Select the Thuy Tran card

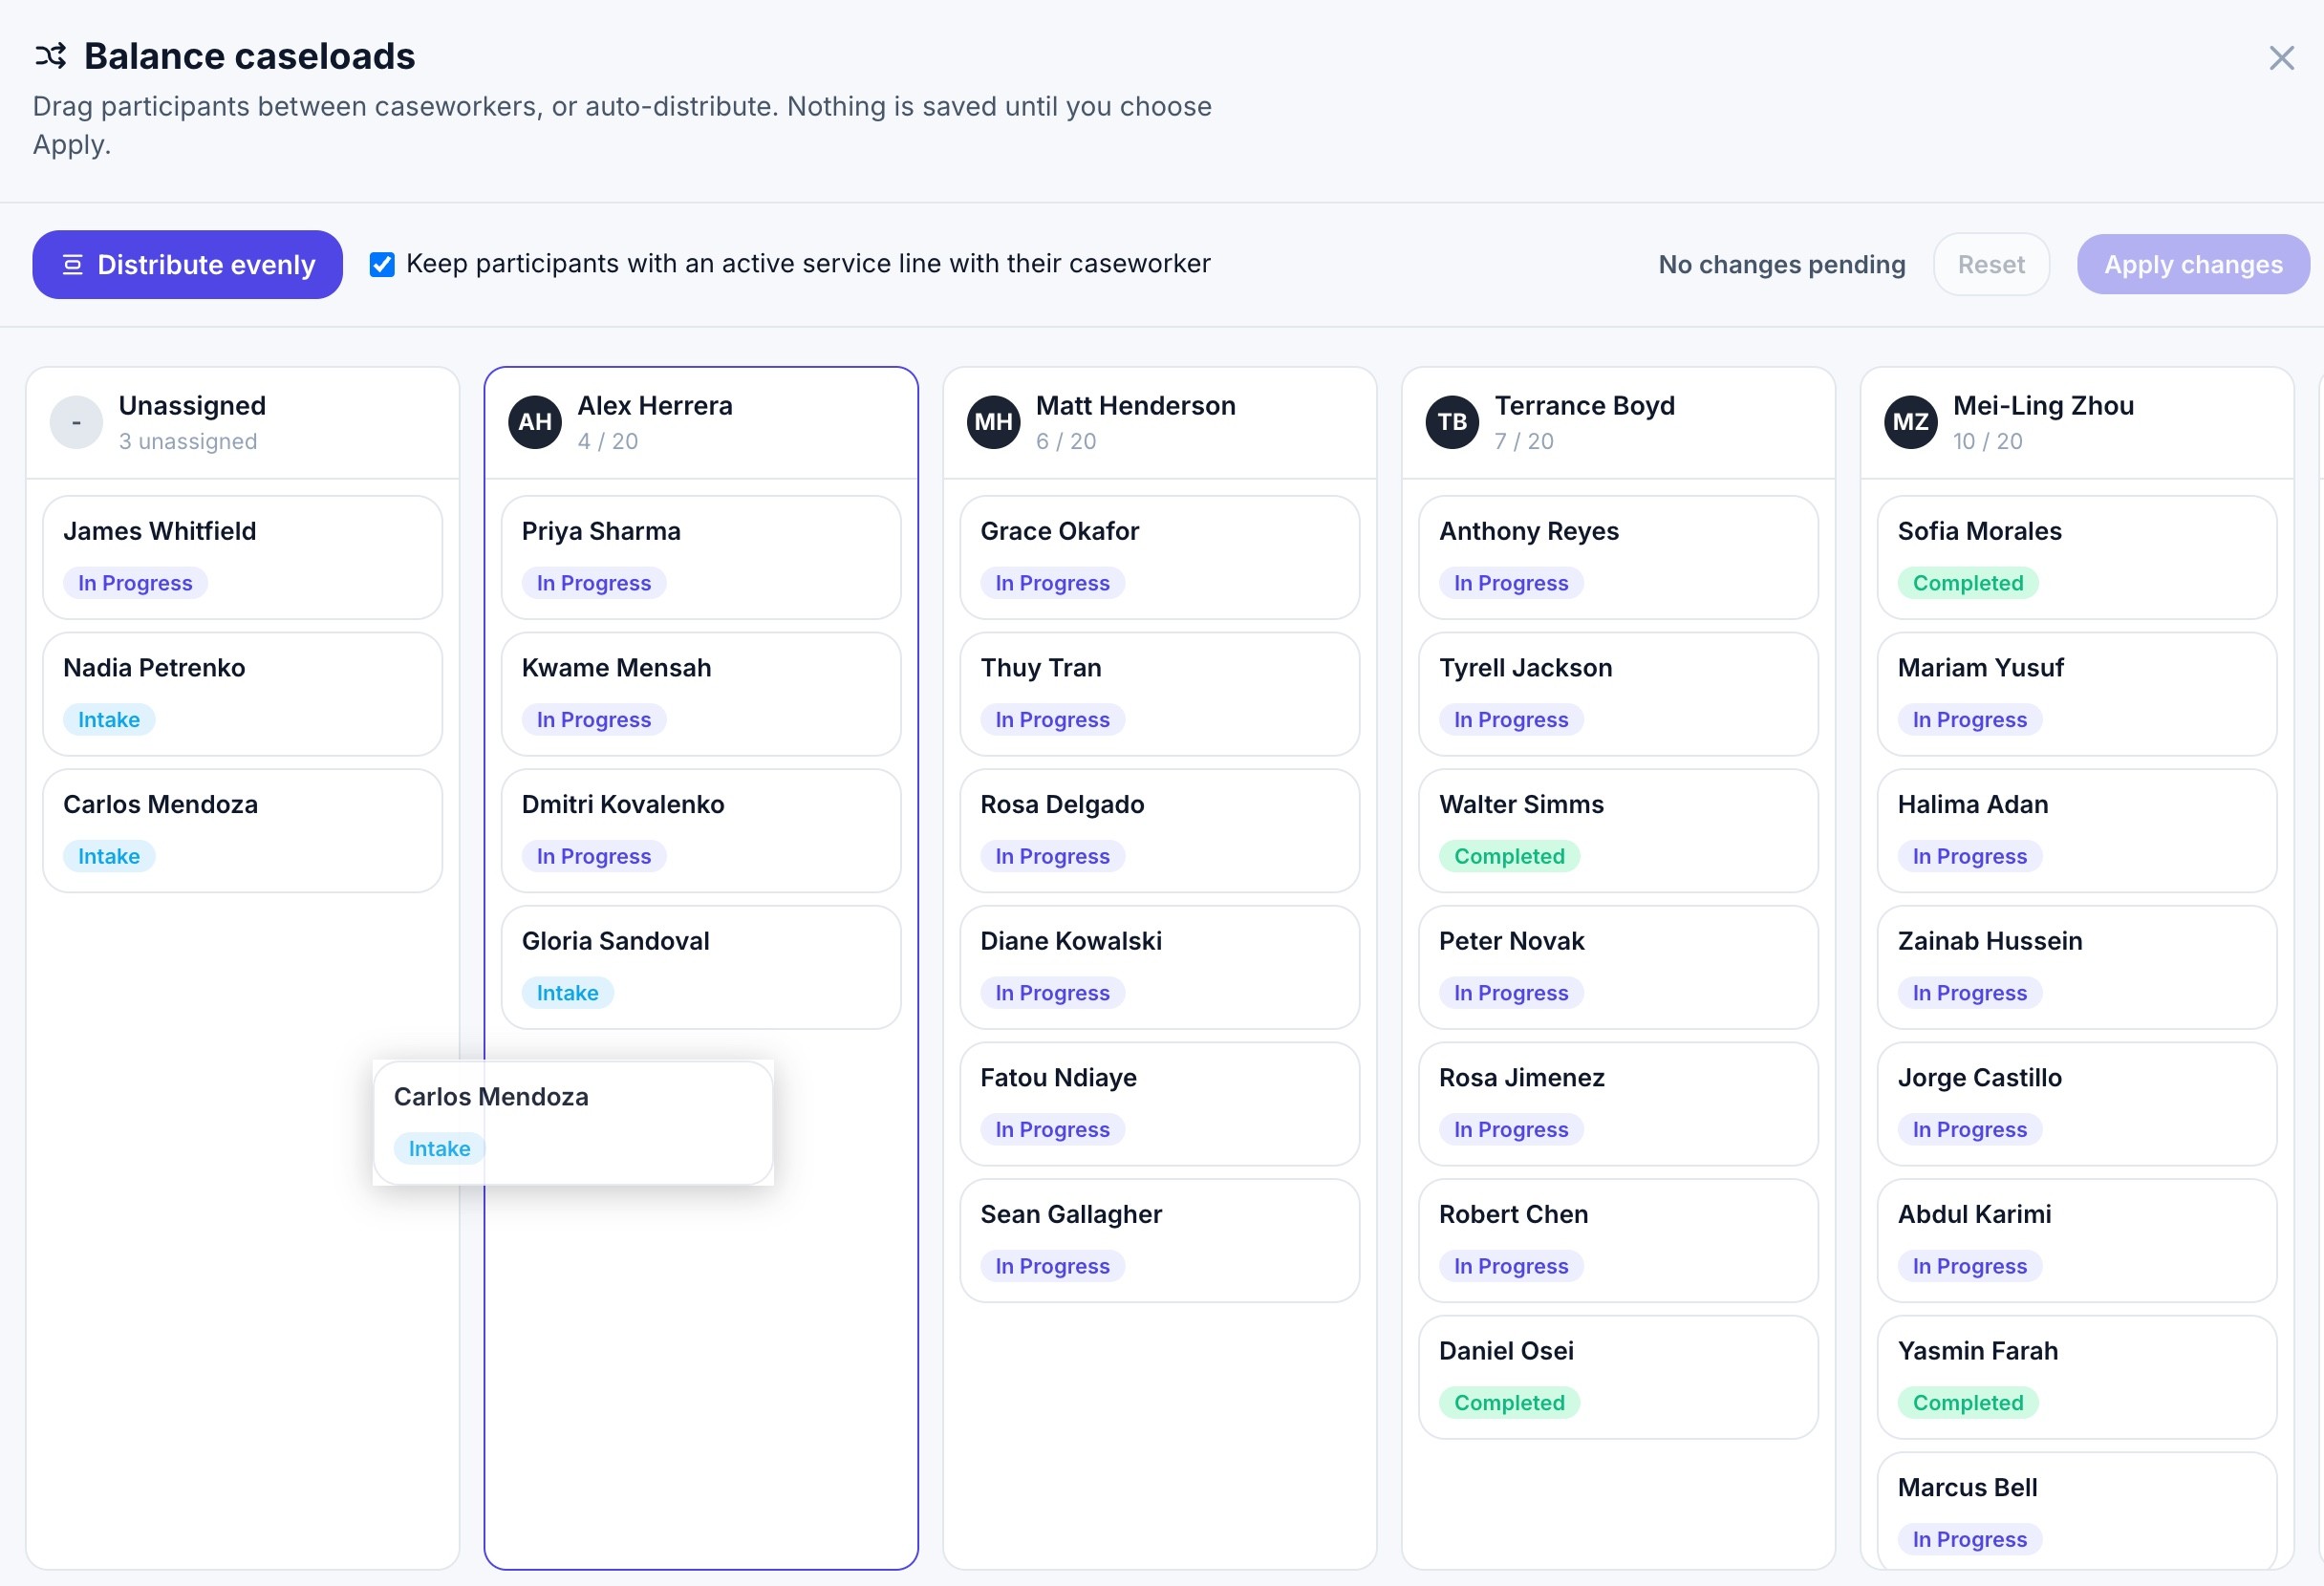pyautogui.click(x=1160, y=694)
